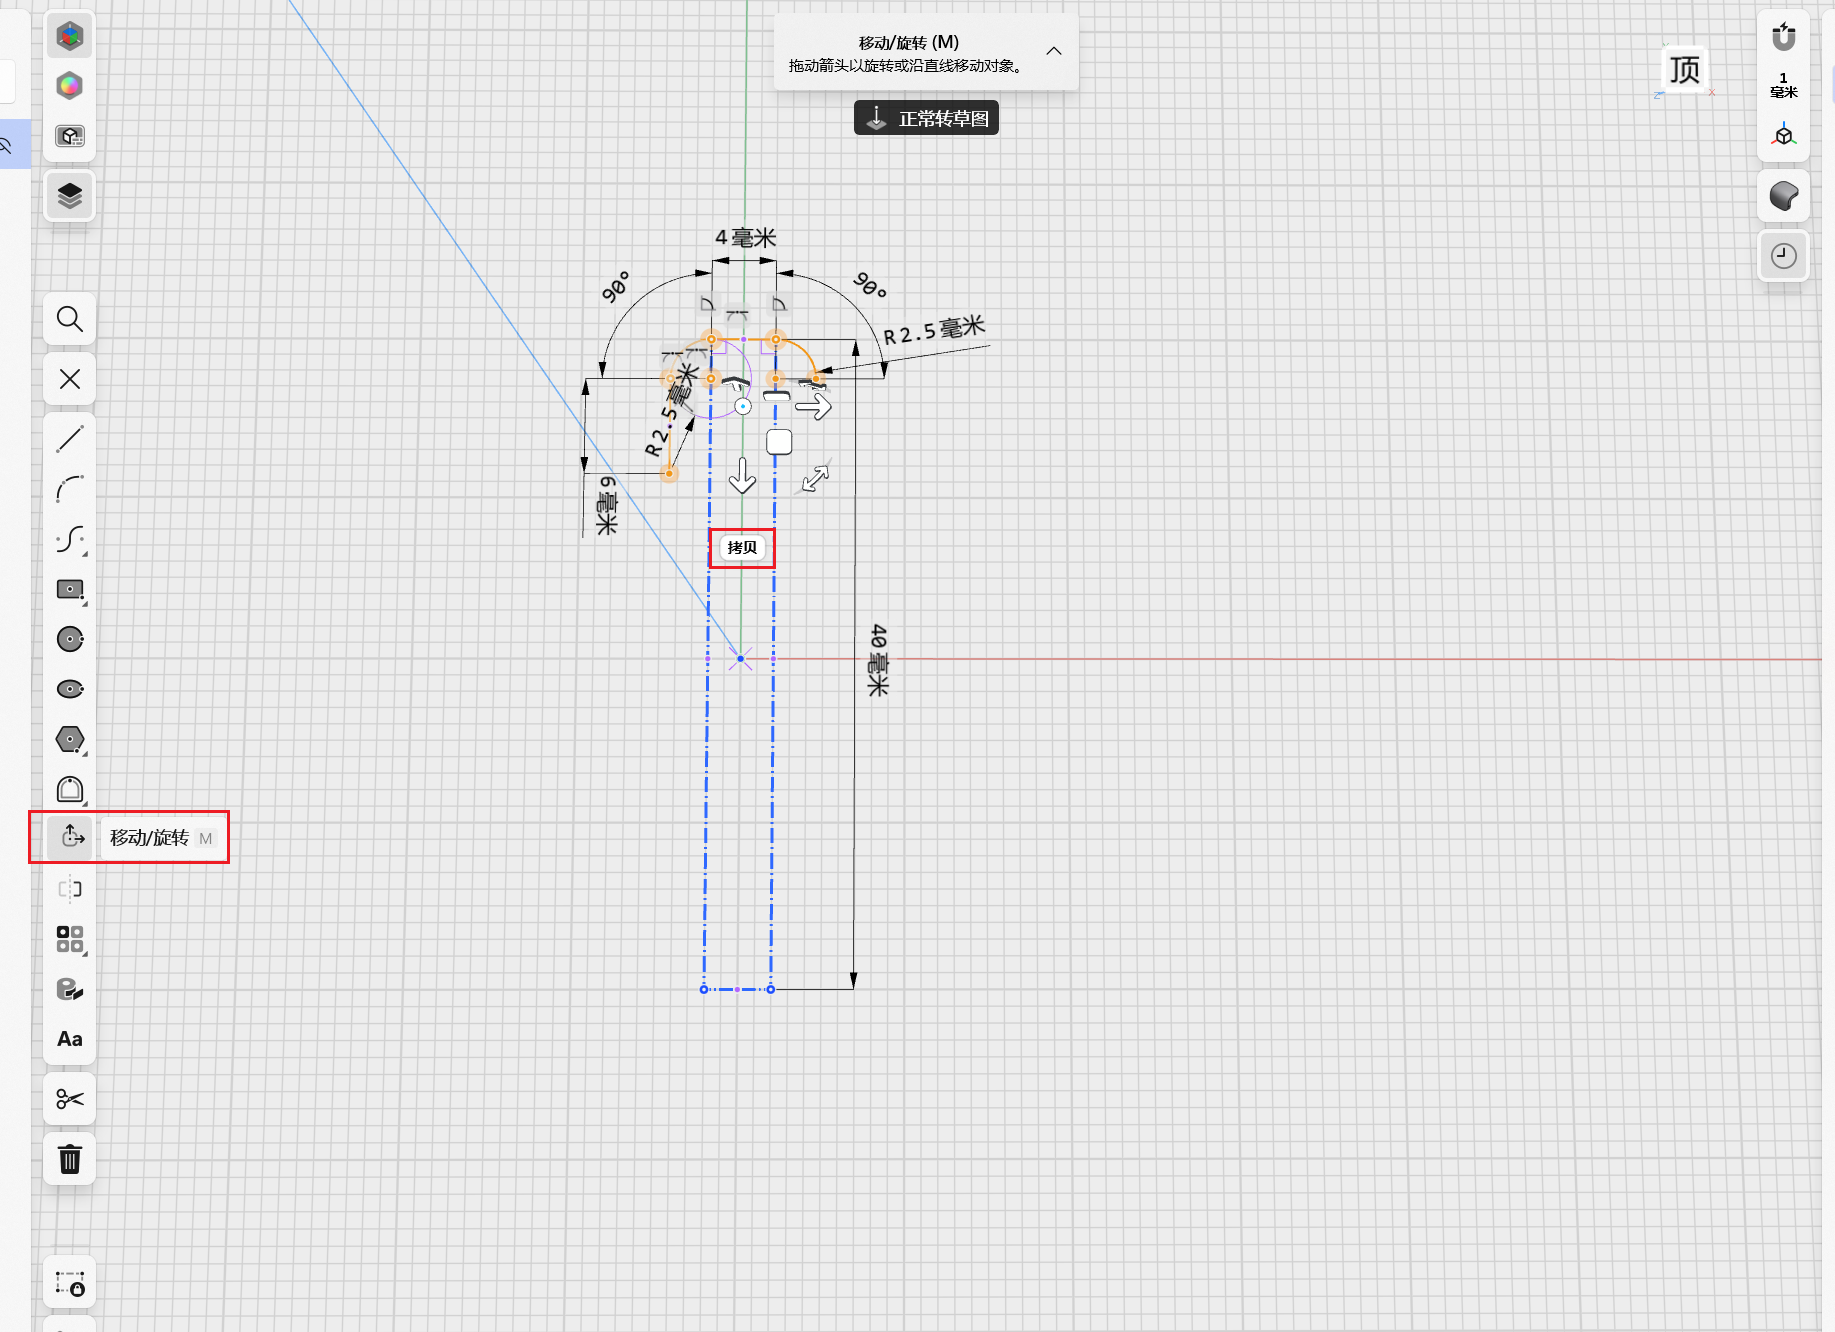
Task: Open the colorful cube app menu icon
Action: 70,37
